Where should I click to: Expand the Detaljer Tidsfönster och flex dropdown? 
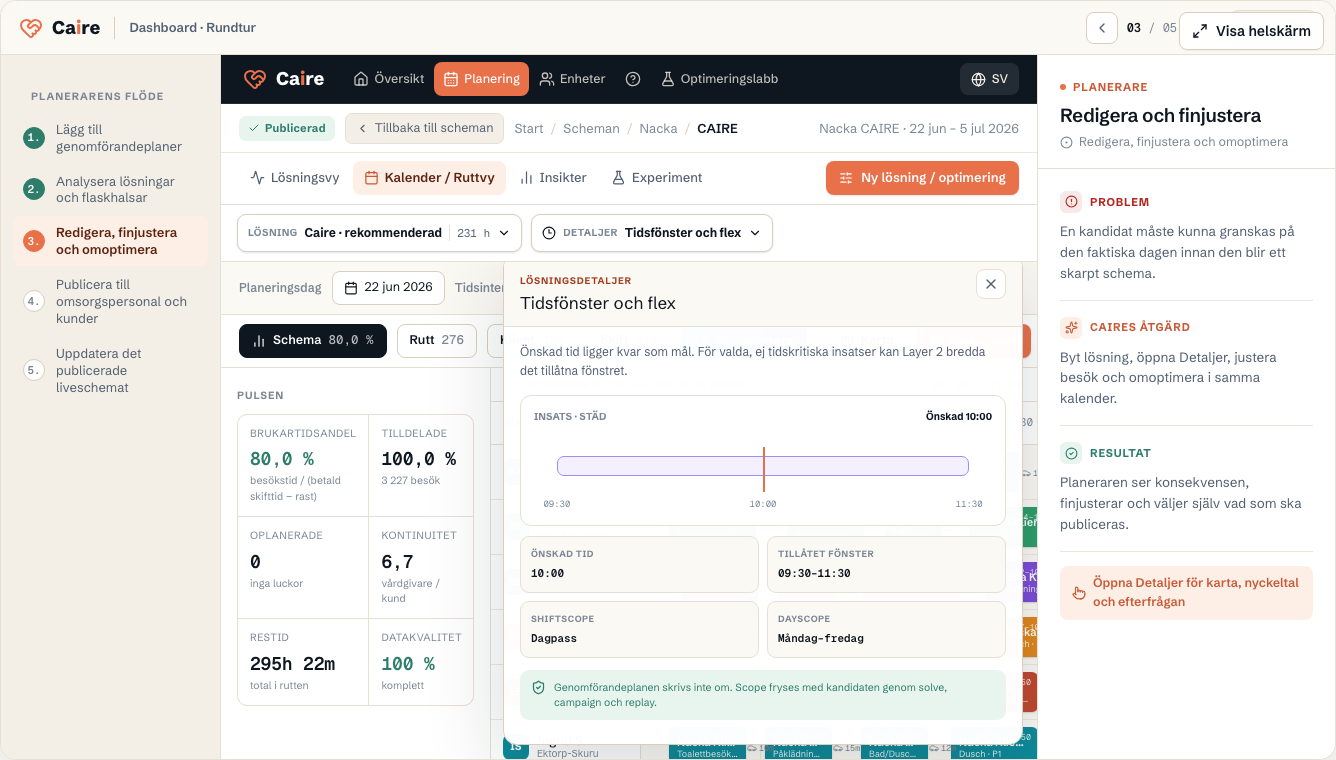click(652, 233)
